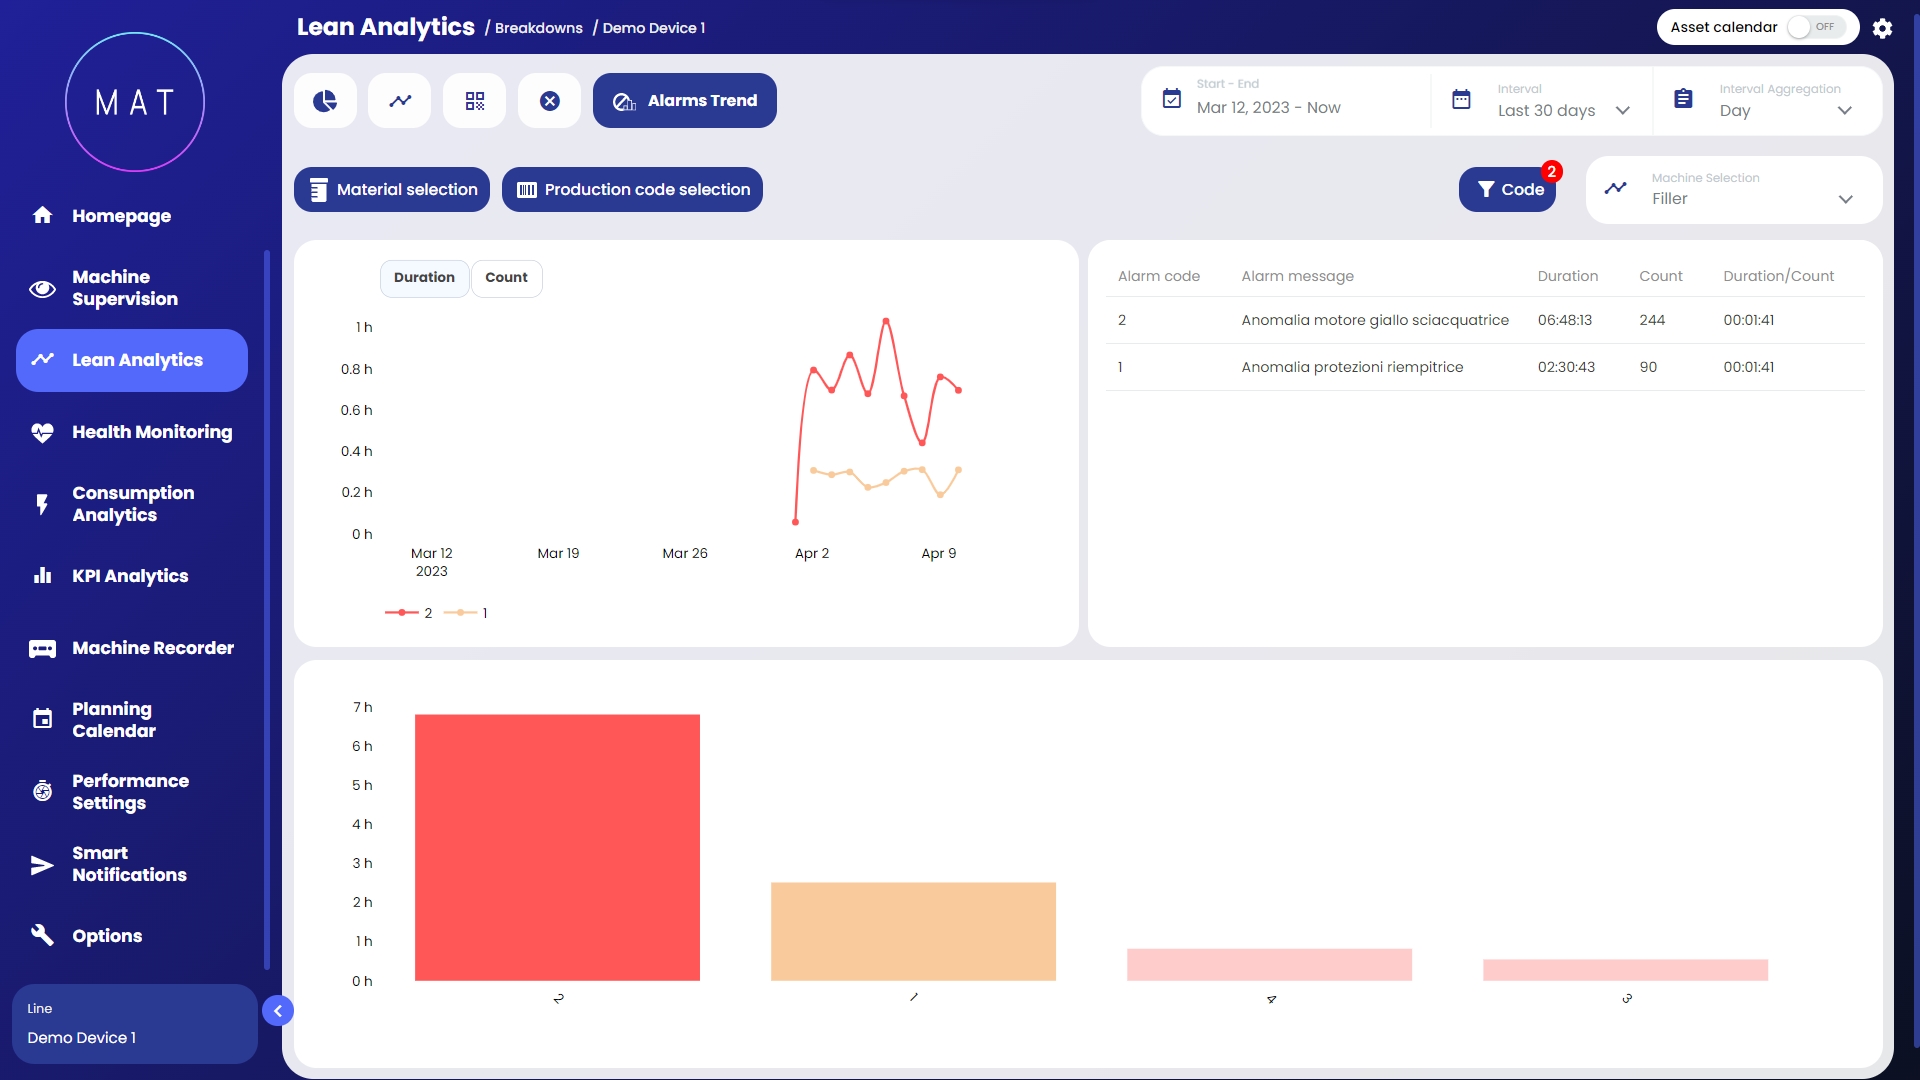Toggle the Asset calendar switch

pos(1815,27)
